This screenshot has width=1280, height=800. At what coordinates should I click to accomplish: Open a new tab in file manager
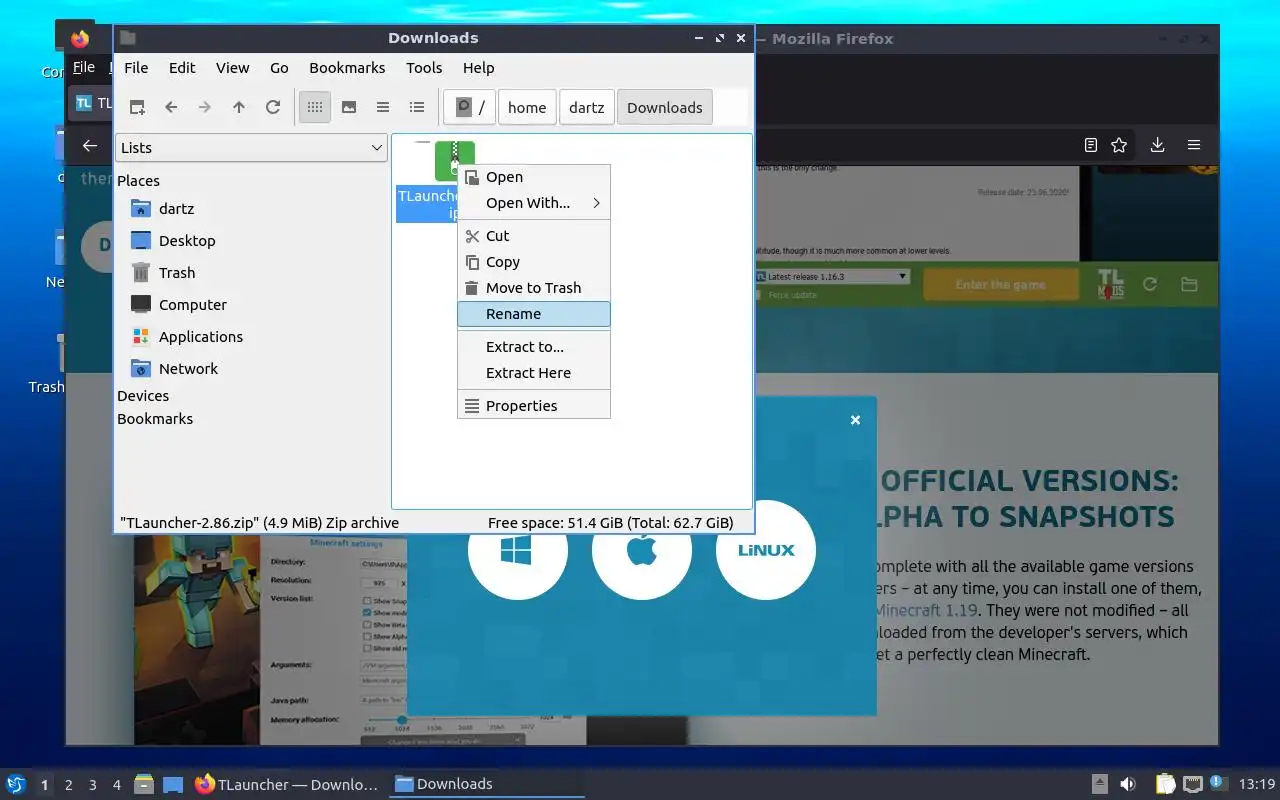pos(138,107)
